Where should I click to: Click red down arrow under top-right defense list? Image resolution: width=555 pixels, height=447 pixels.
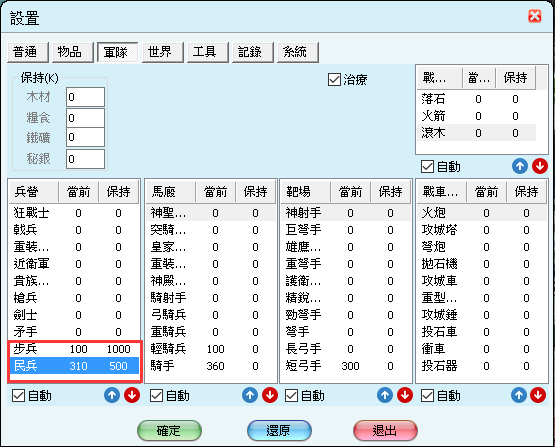pyautogui.click(x=540, y=166)
